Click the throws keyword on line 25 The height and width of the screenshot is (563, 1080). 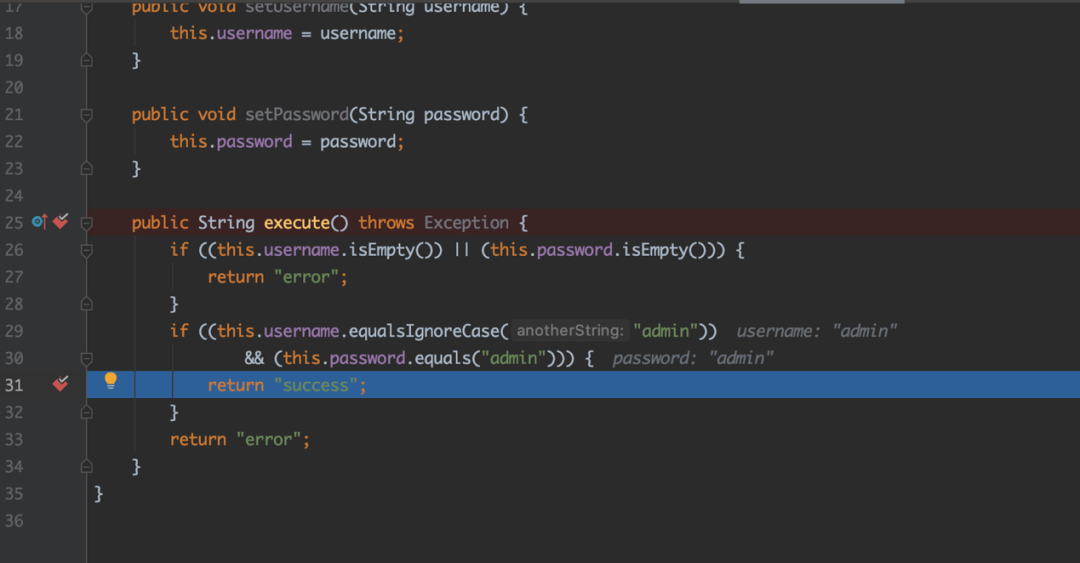point(386,223)
